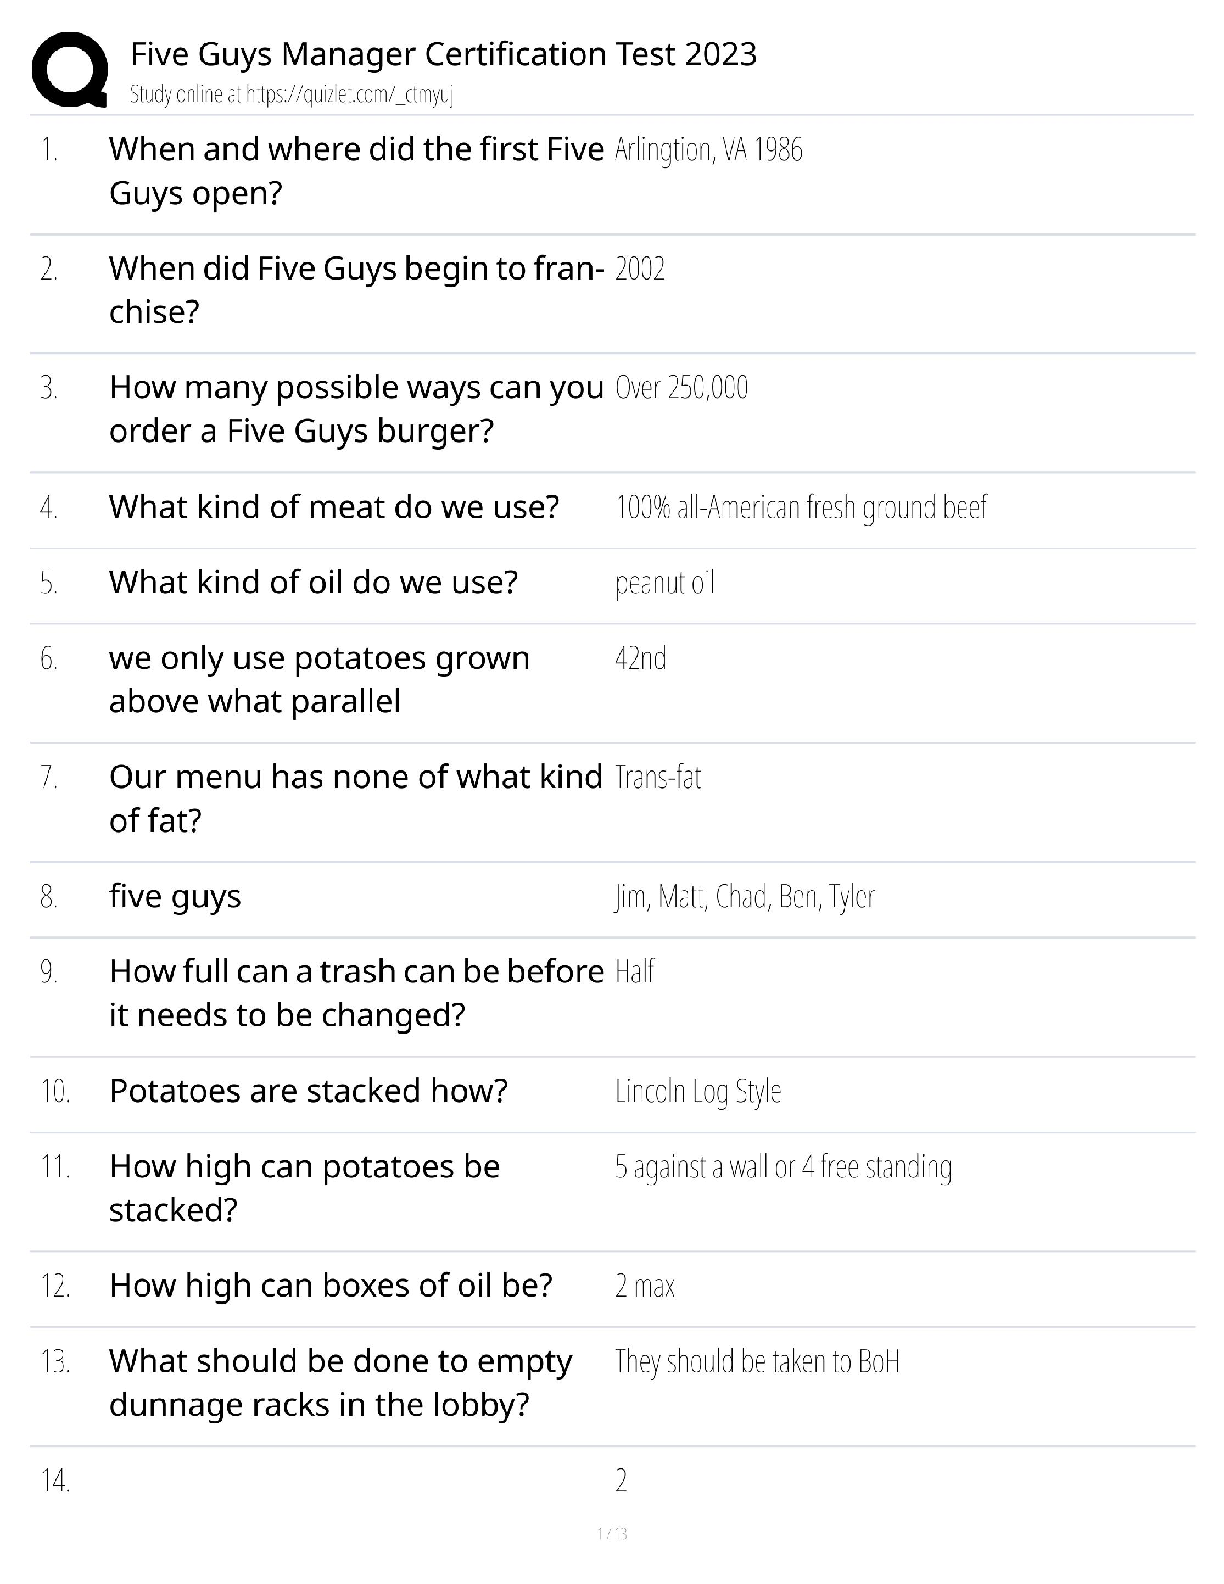Select question 'Potatoes are stacked how?'
1224x1584 pixels.
(308, 1091)
